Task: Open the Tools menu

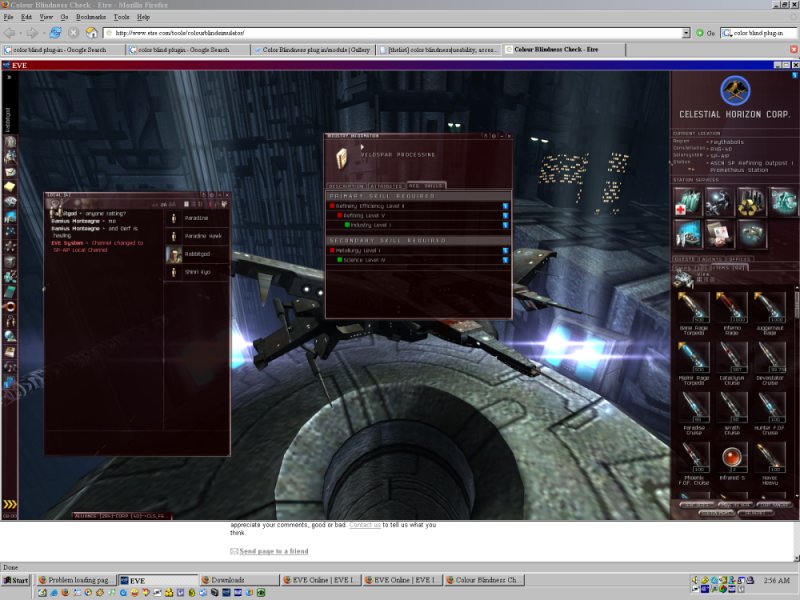Action: coord(121,17)
